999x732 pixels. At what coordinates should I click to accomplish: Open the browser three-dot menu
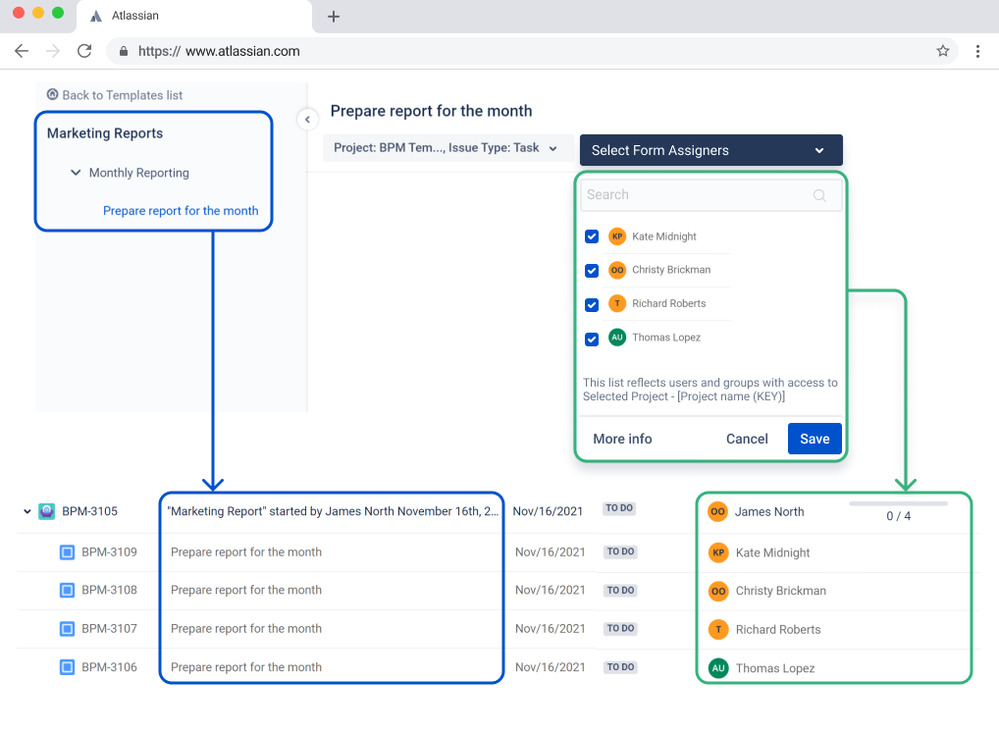(x=977, y=51)
